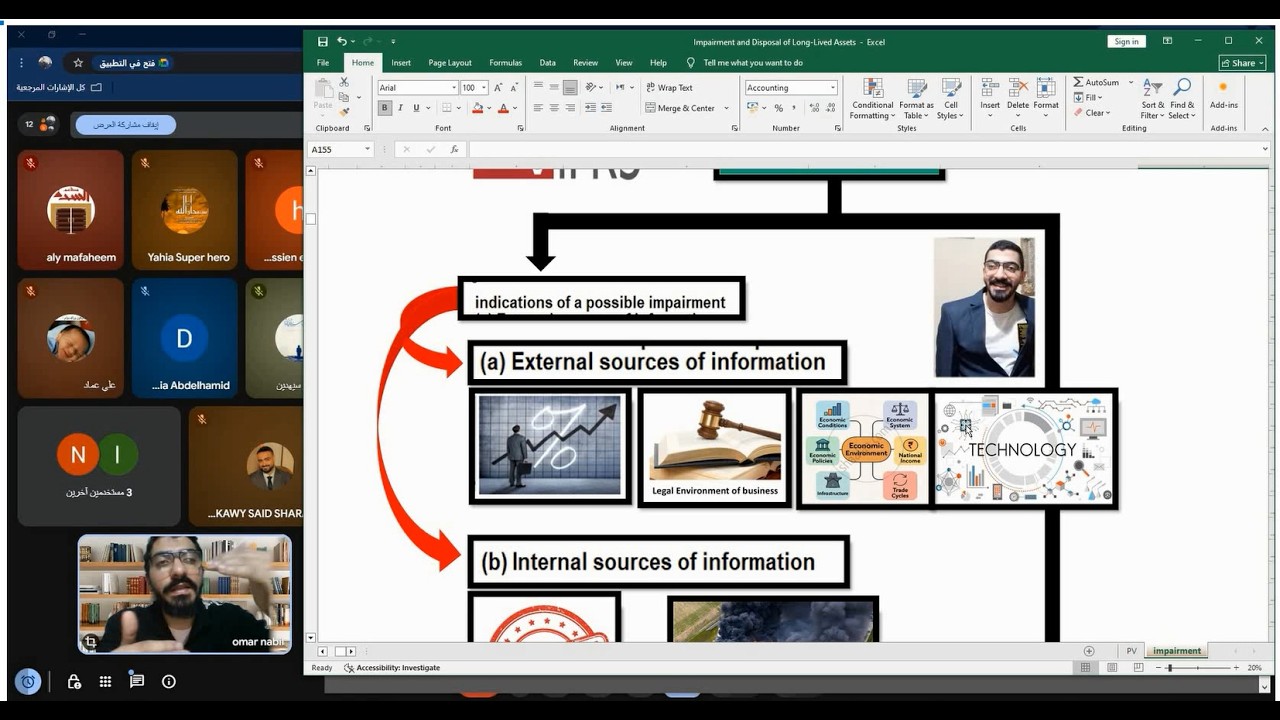Click Decrease Font Size icon
The height and width of the screenshot is (720, 1280).
[515, 88]
